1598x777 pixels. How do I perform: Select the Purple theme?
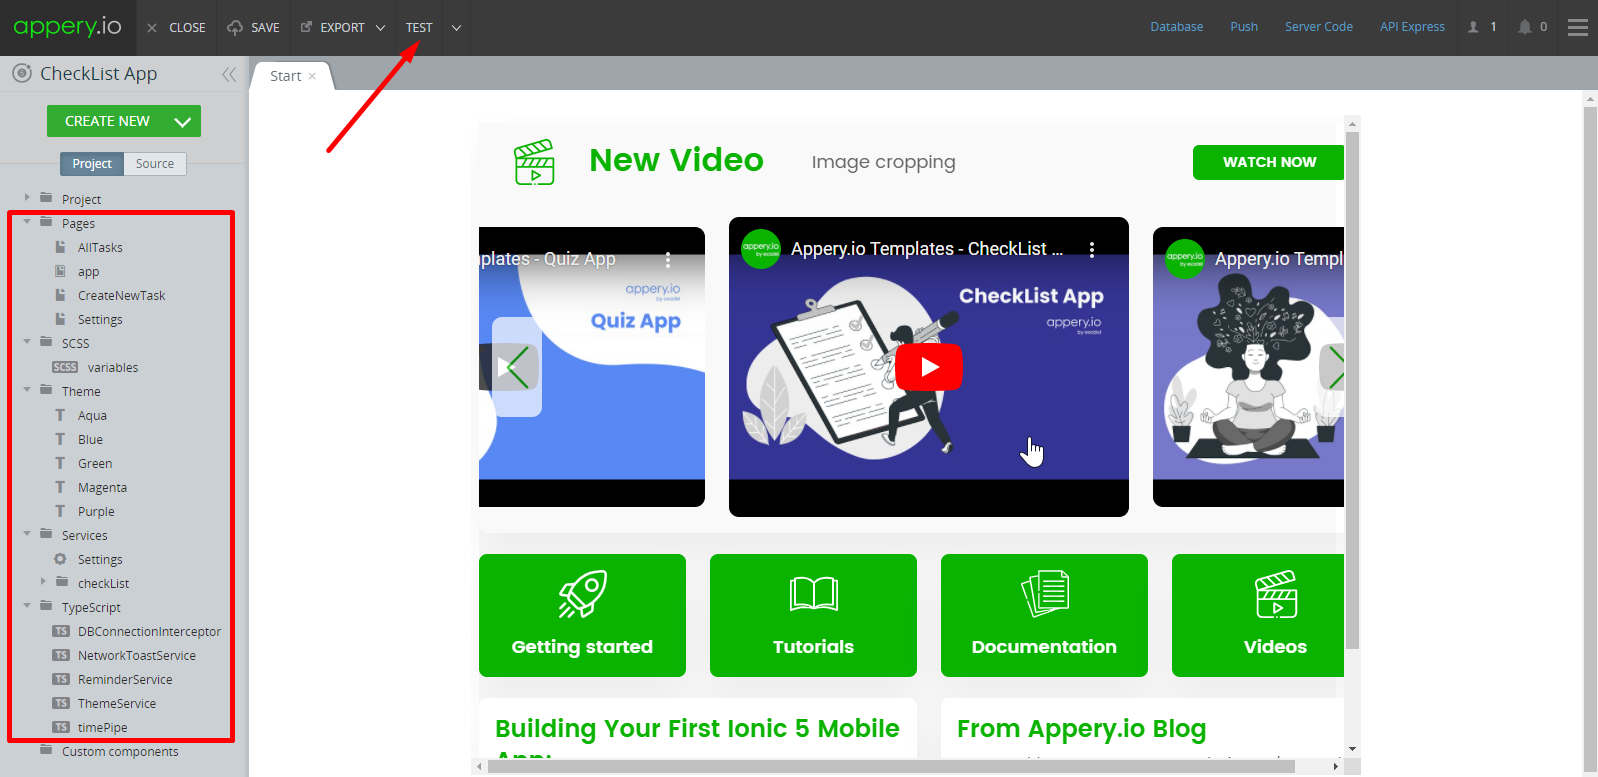[x=96, y=512]
